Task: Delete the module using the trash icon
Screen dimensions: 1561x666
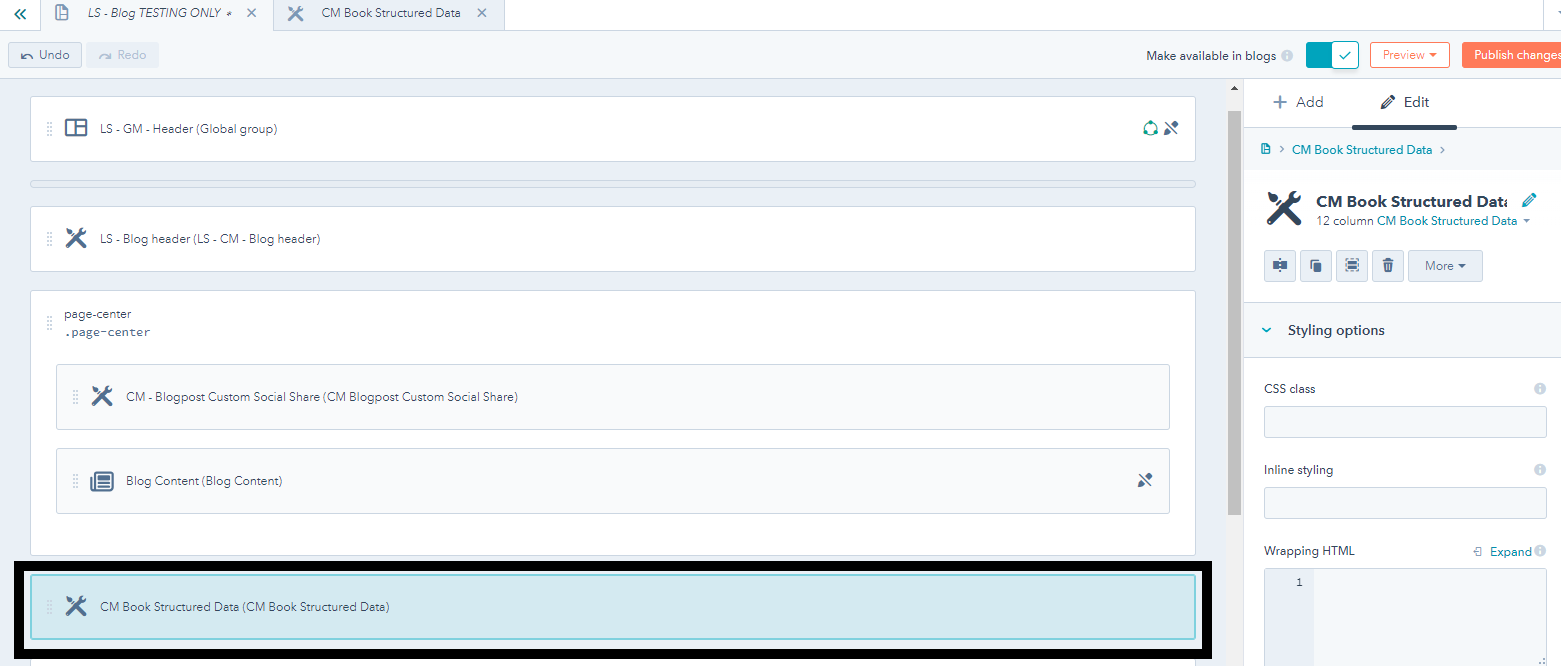Action: (1388, 266)
